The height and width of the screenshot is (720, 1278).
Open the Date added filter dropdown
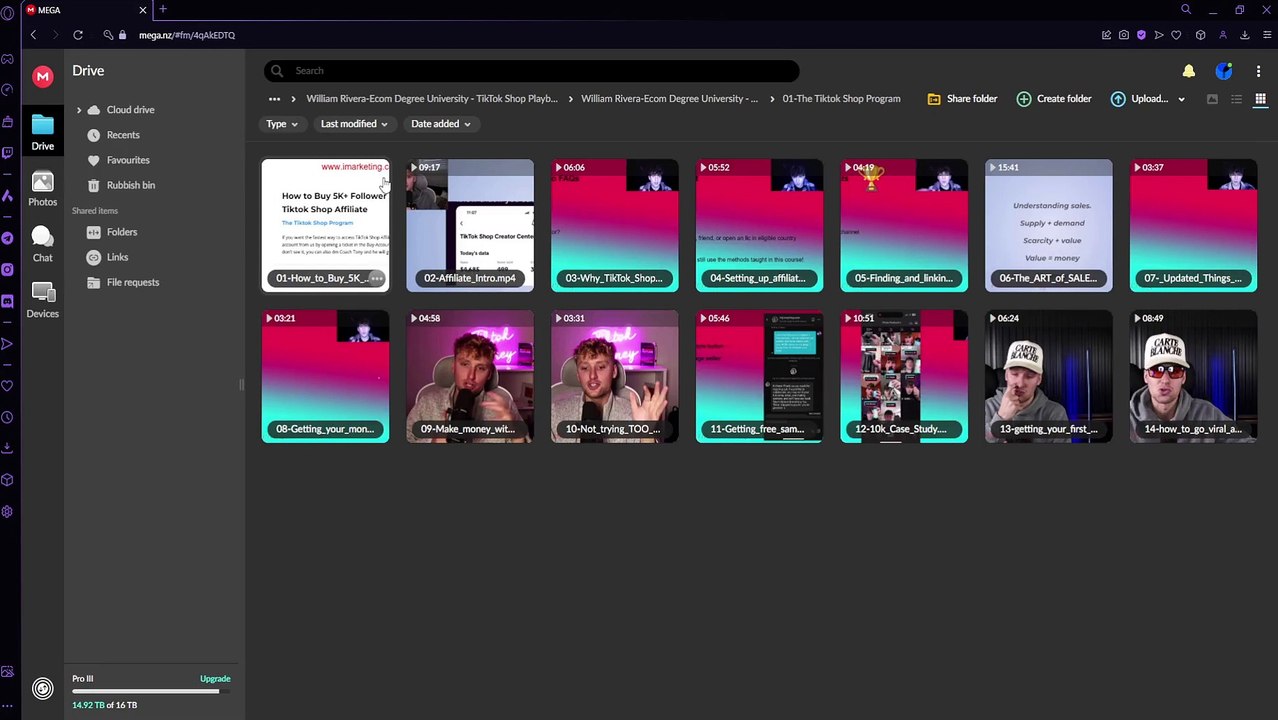click(x=440, y=124)
